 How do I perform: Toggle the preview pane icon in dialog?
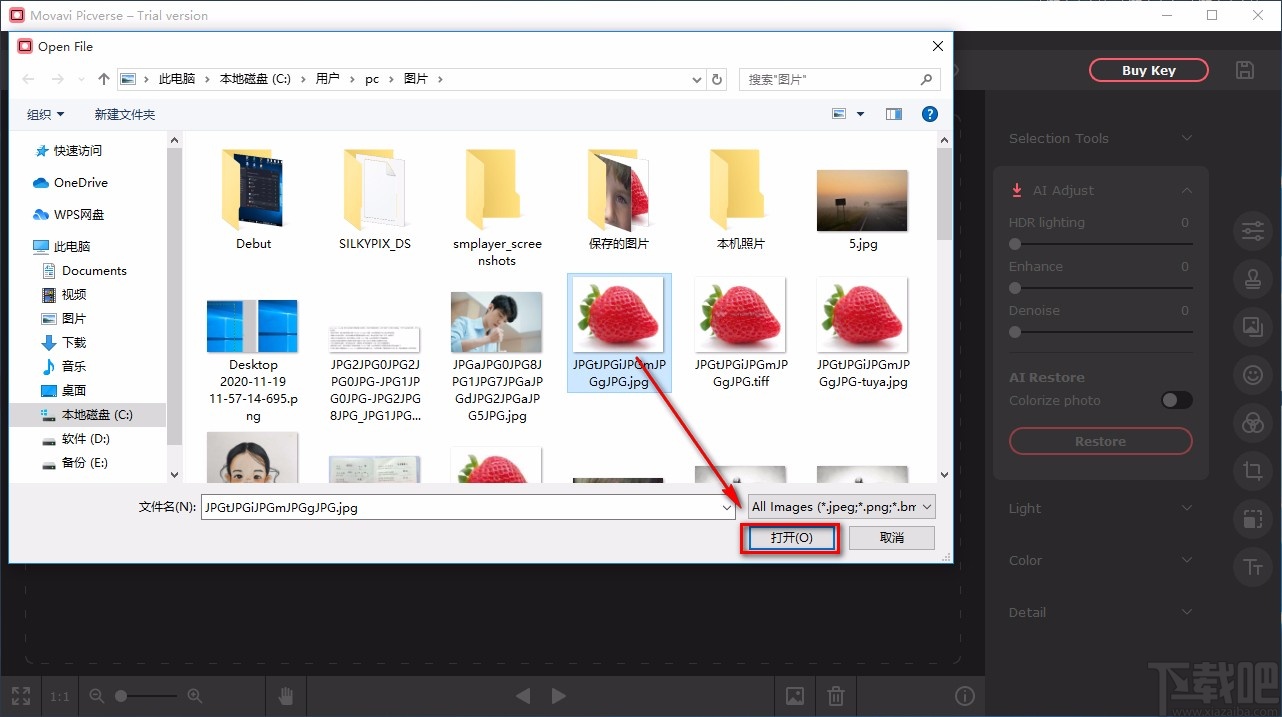[893, 113]
